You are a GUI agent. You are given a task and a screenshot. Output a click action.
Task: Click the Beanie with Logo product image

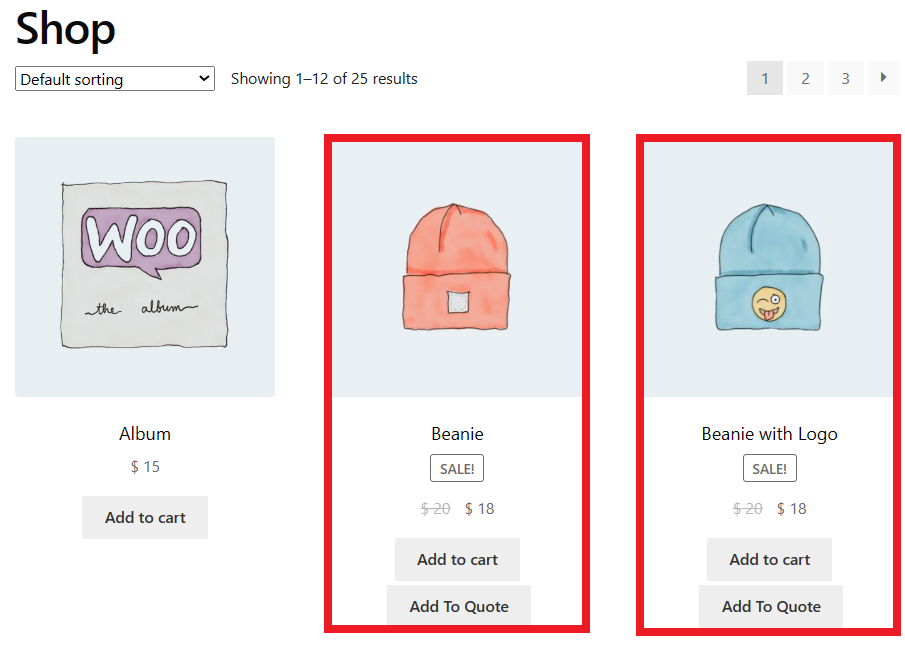(x=768, y=266)
